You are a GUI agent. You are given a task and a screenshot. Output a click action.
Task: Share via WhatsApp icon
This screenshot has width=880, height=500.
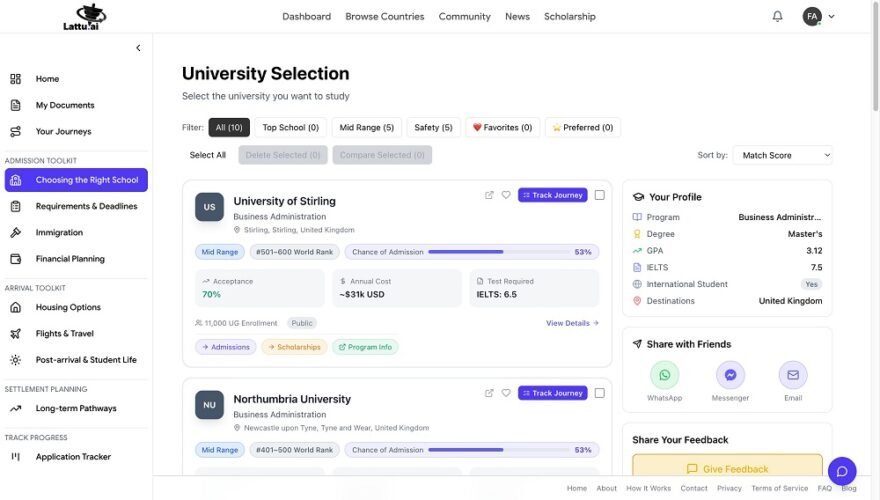tap(664, 375)
